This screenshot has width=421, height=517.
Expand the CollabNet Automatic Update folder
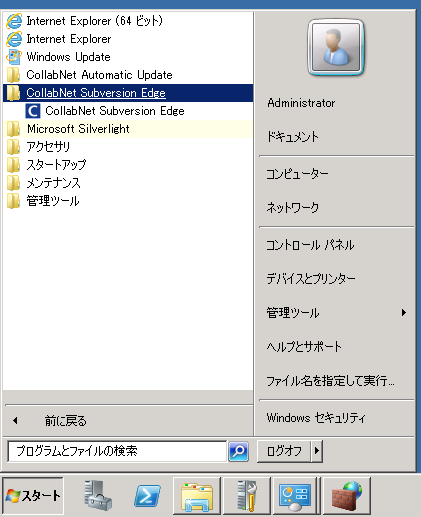pyautogui.click(x=128, y=75)
